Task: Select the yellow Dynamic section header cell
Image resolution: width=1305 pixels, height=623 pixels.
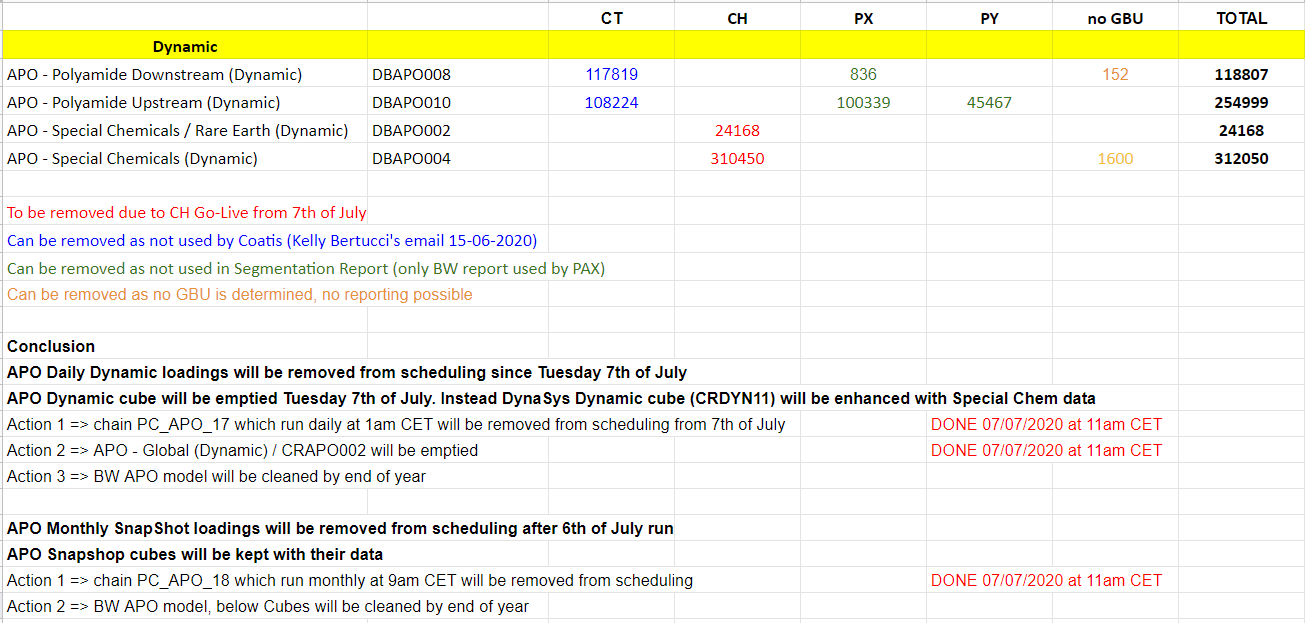Action: 185,46
